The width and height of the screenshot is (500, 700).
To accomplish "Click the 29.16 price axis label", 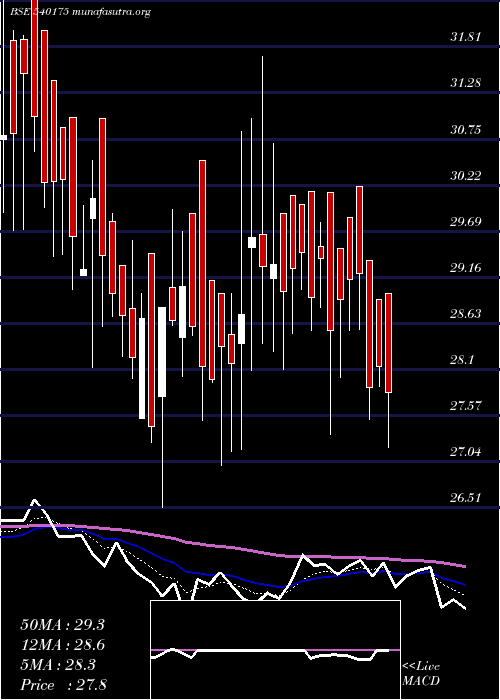I will tap(466, 267).
